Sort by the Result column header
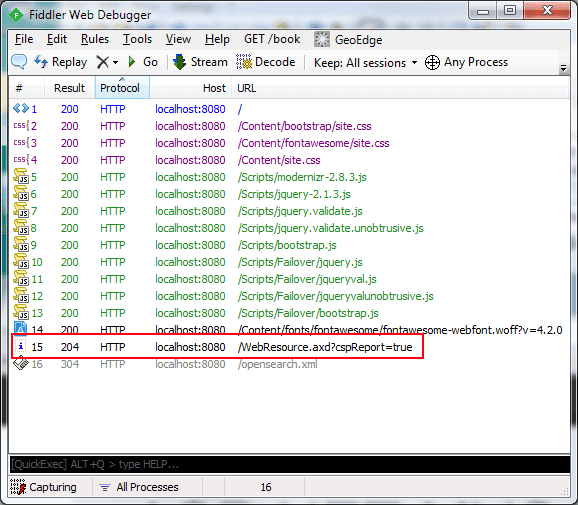 pos(70,88)
